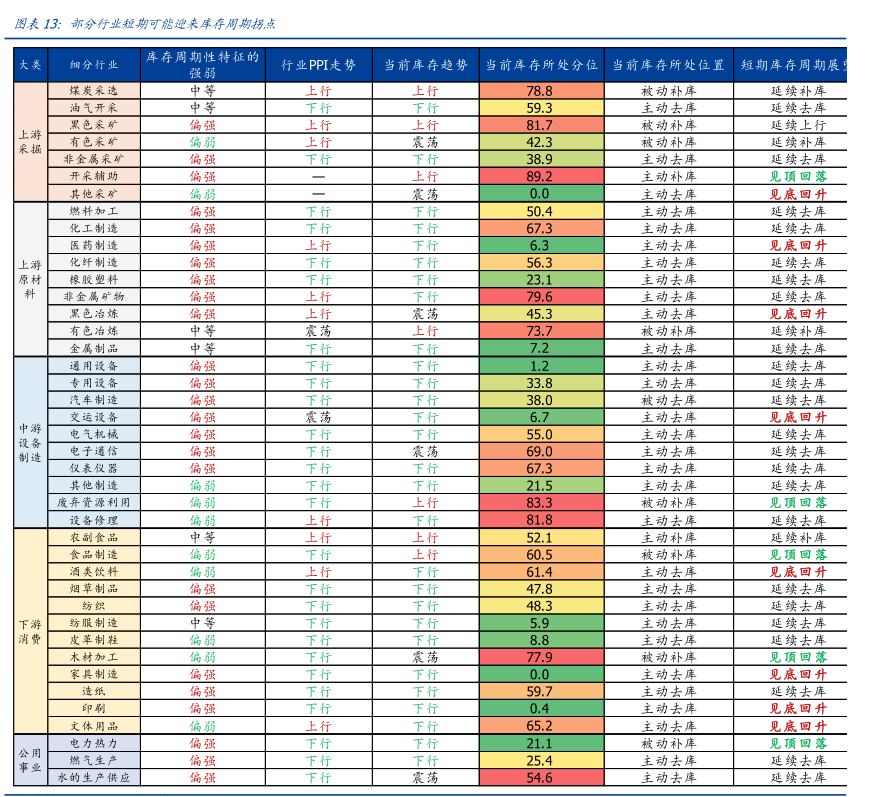Click the red 89.2 percentile cell
Viewport: 885px width, 797px height.
coord(540,176)
